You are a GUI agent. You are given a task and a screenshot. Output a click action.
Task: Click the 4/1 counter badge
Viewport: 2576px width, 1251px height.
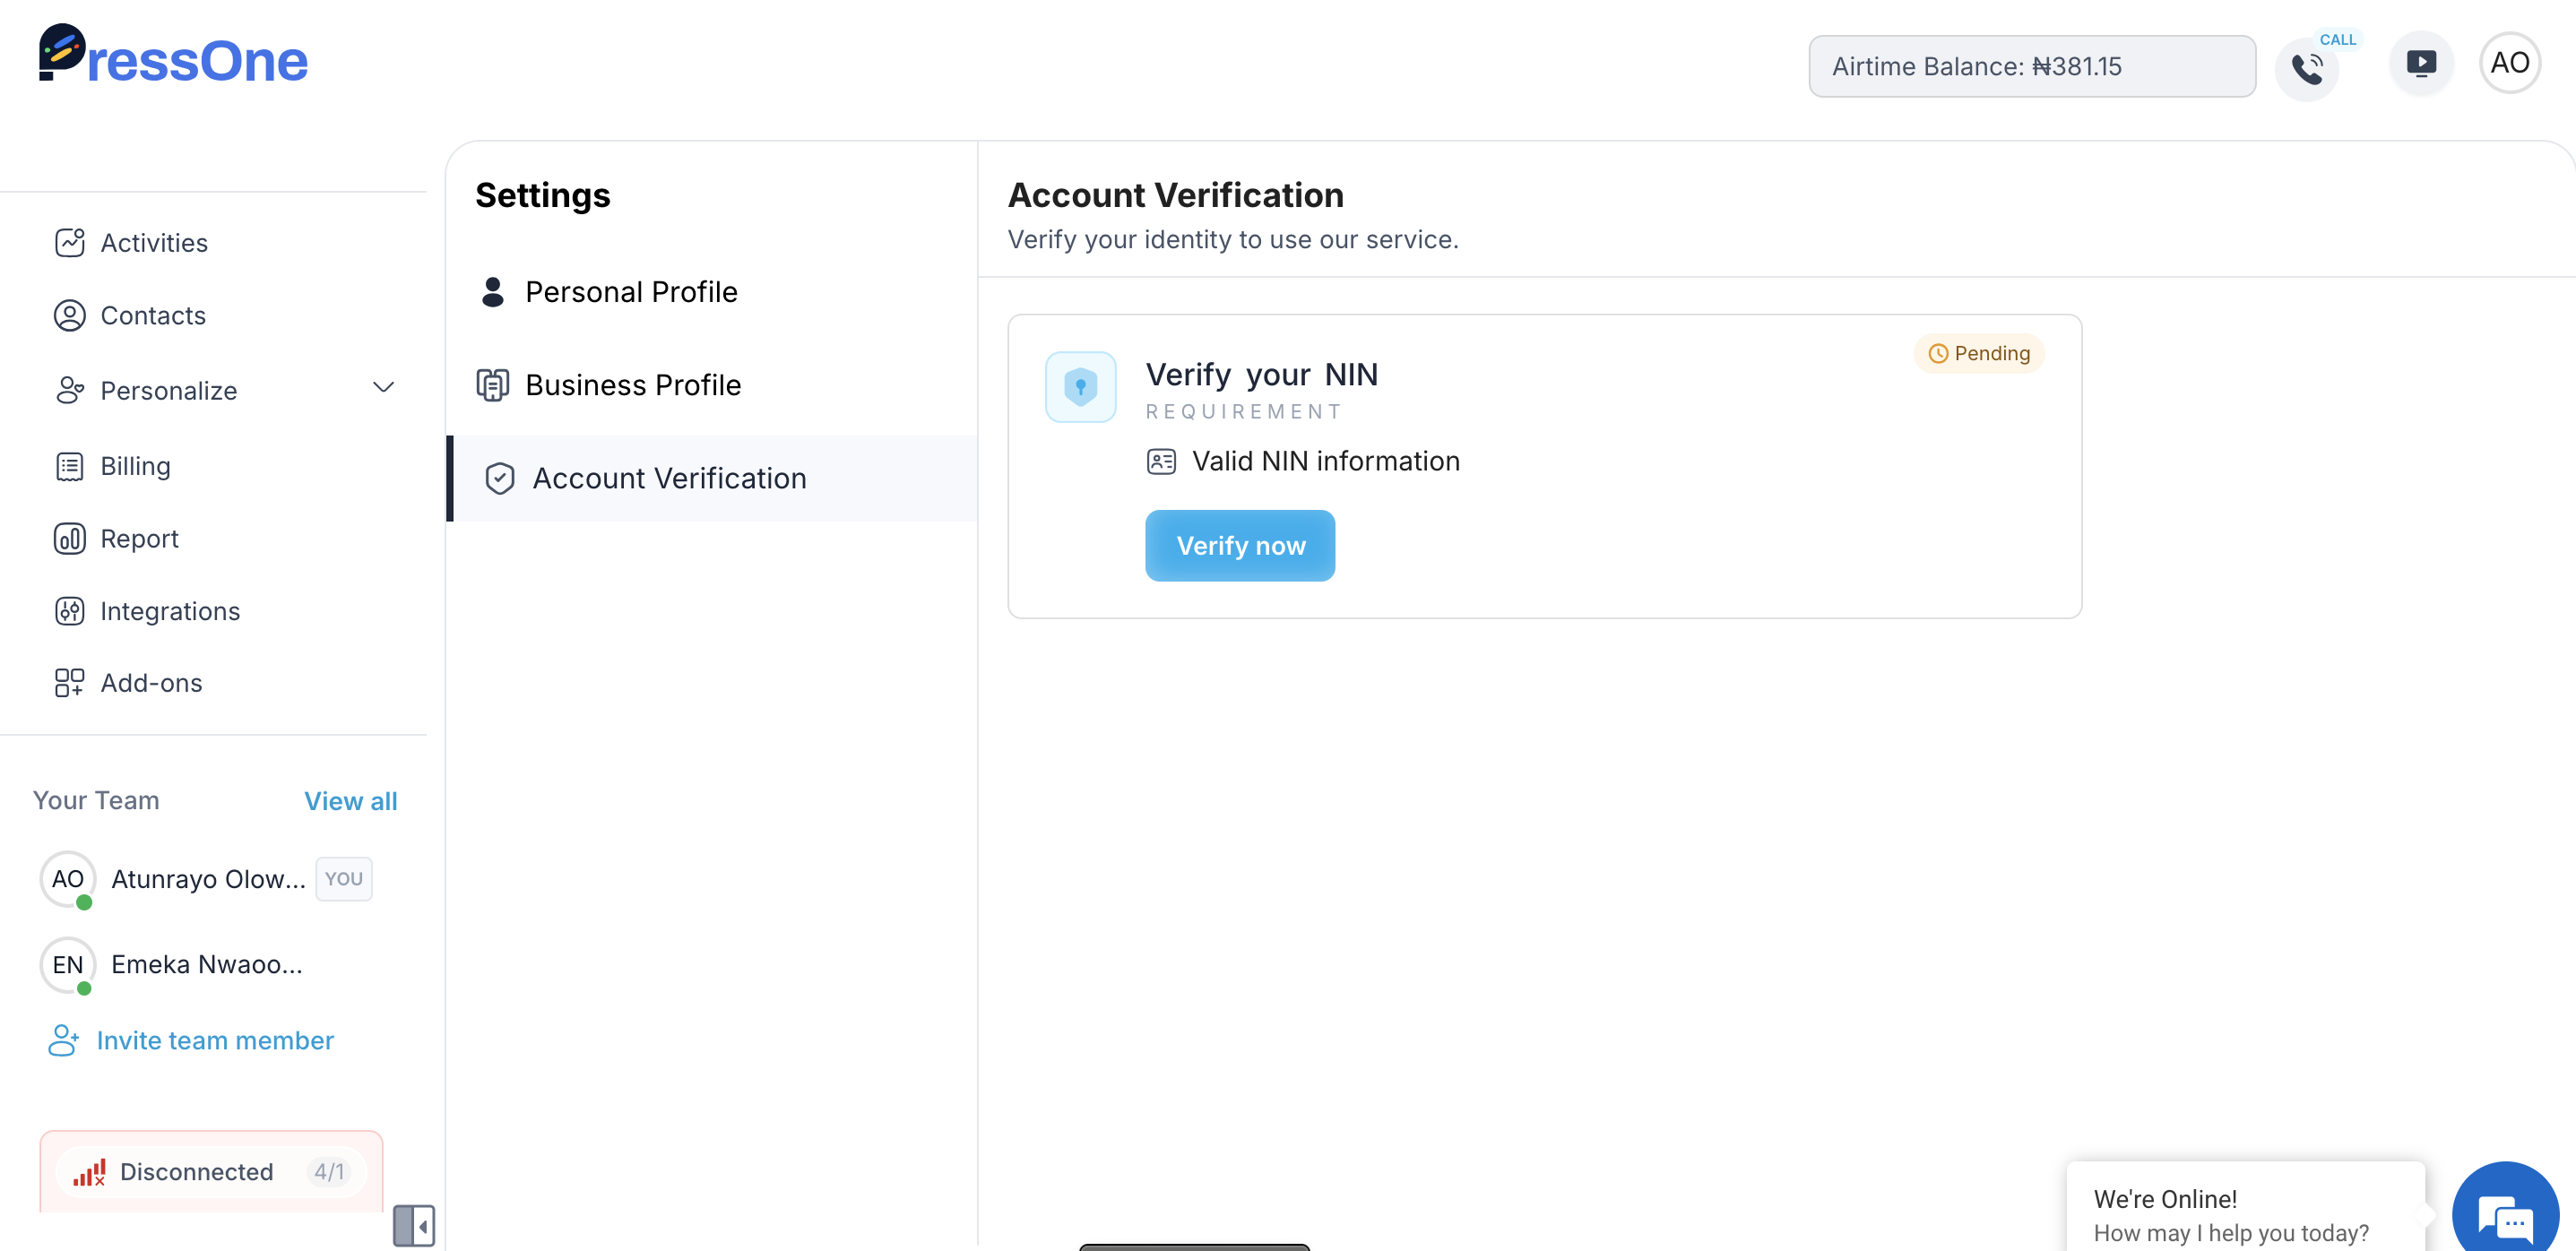click(329, 1172)
